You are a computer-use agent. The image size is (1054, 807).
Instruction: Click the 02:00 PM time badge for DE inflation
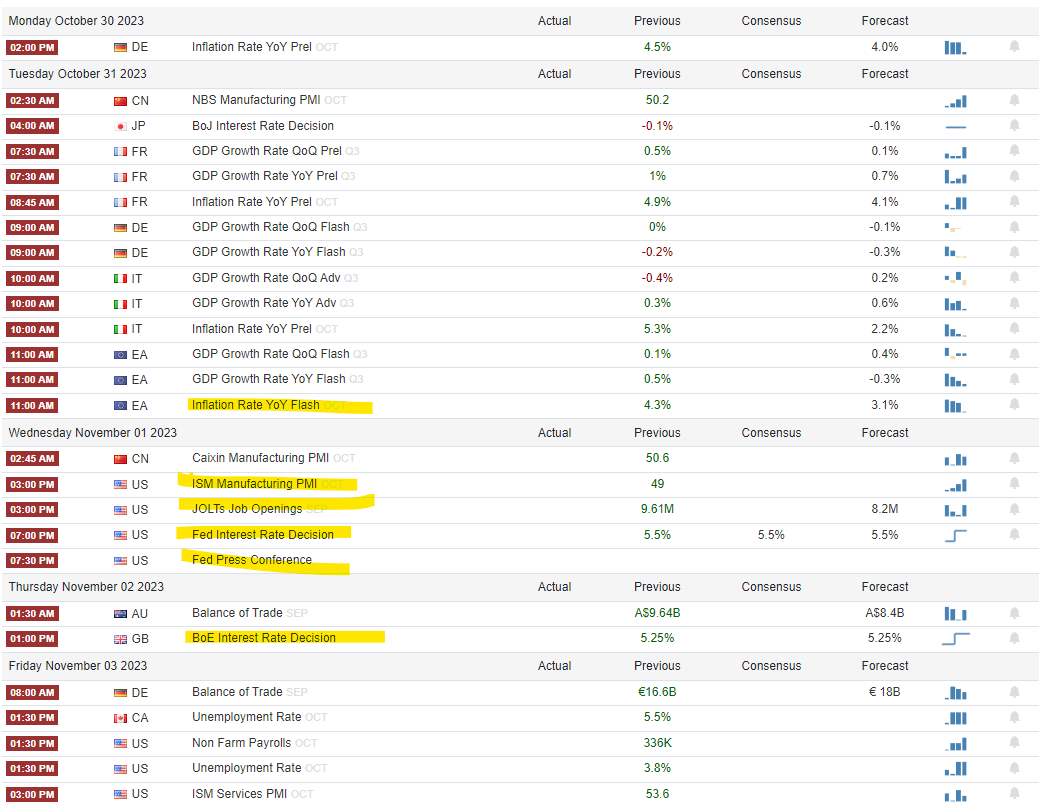pos(32,48)
